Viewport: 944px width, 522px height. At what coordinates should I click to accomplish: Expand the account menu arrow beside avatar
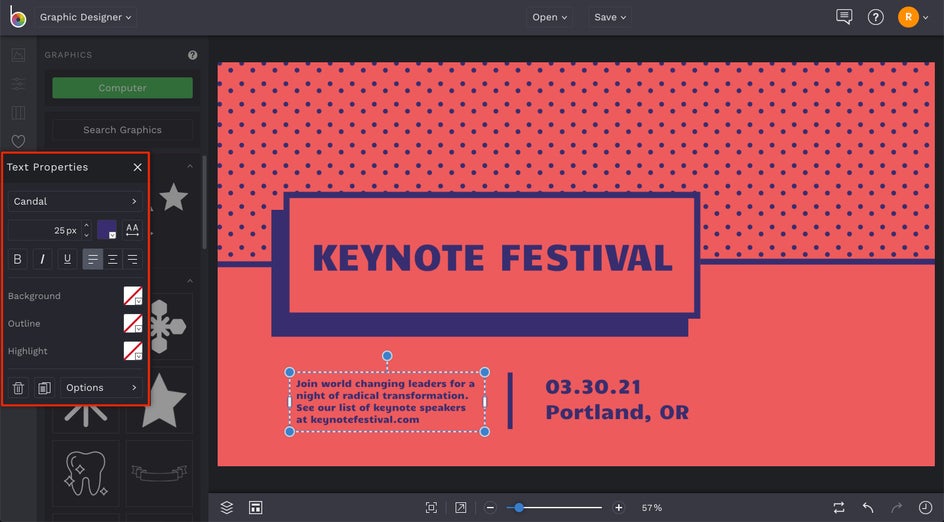(926, 17)
